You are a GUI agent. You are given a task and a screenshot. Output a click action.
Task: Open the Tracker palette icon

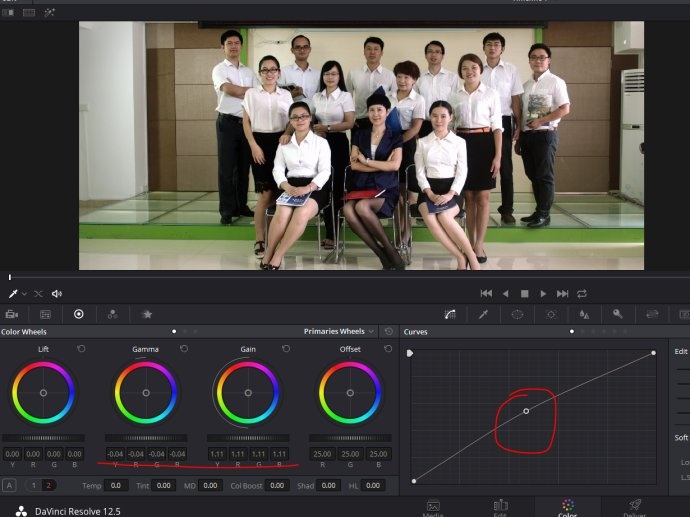(x=551, y=314)
